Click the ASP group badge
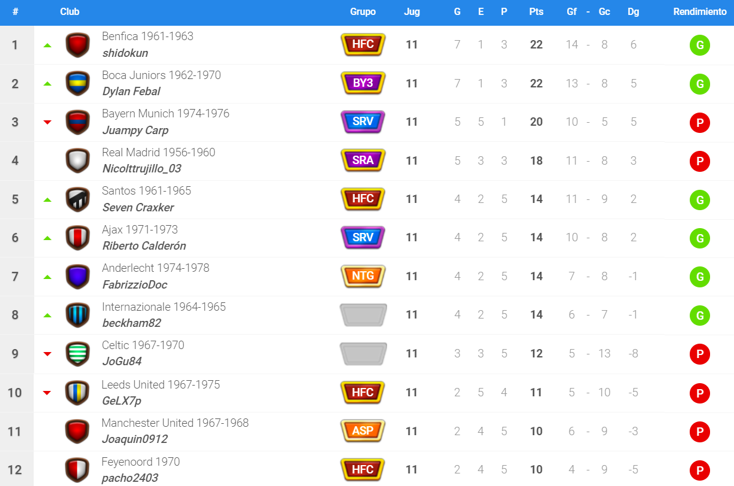The image size is (734, 486). click(363, 431)
